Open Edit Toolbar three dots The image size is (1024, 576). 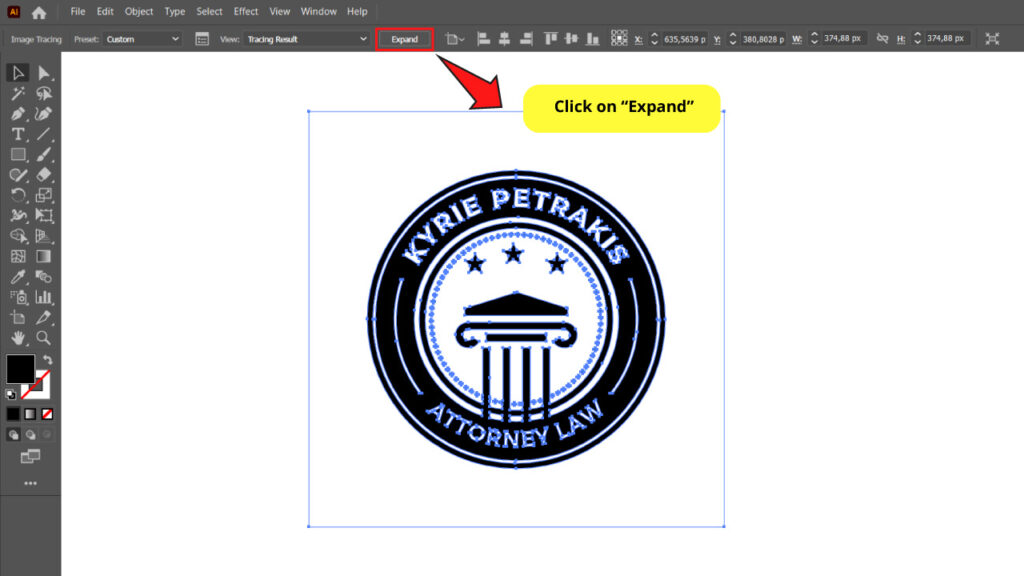click(x=30, y=483)
